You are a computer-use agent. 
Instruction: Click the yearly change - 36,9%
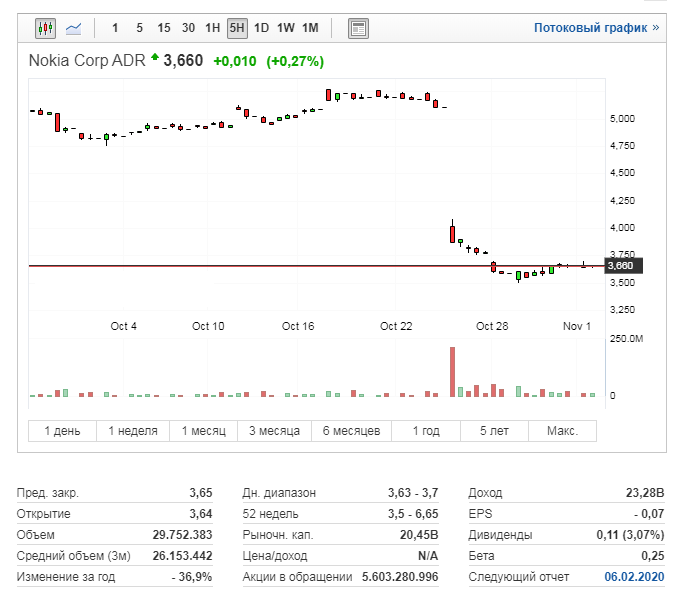point(192,577)
